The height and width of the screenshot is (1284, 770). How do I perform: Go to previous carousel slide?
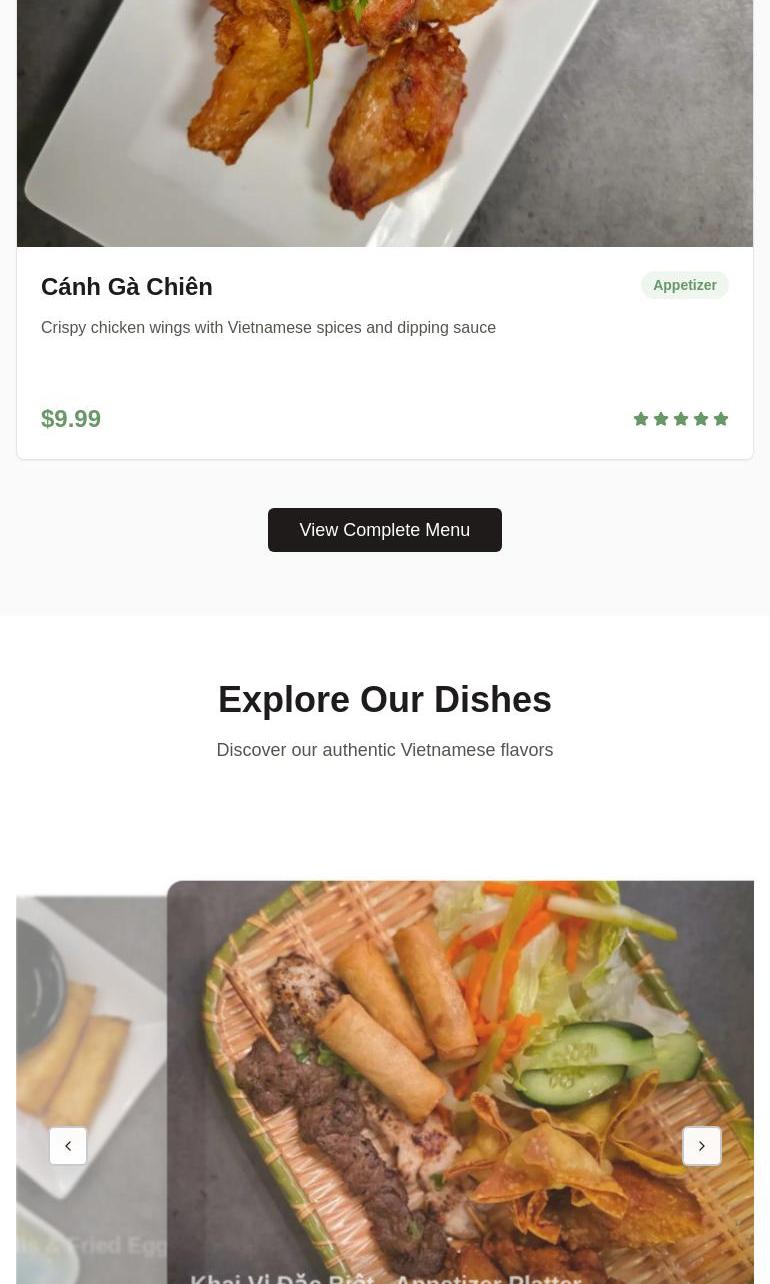click(68, 1146)
